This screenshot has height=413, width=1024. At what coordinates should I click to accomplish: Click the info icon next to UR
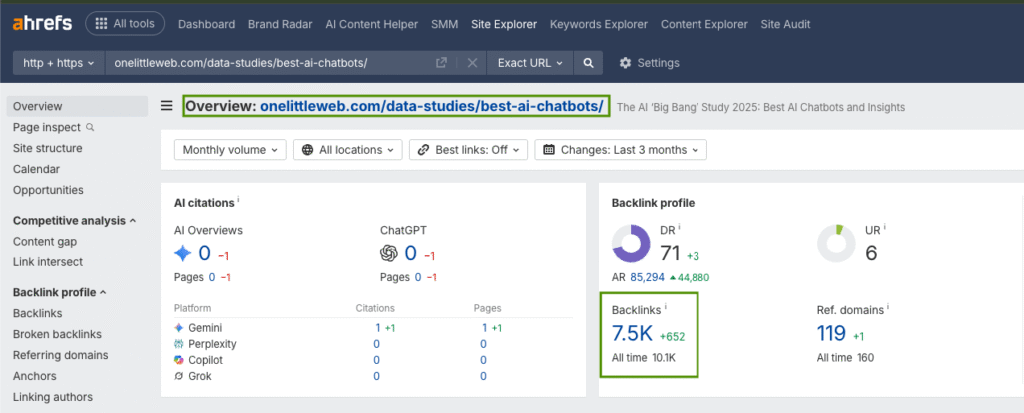(x=885, y=227)
